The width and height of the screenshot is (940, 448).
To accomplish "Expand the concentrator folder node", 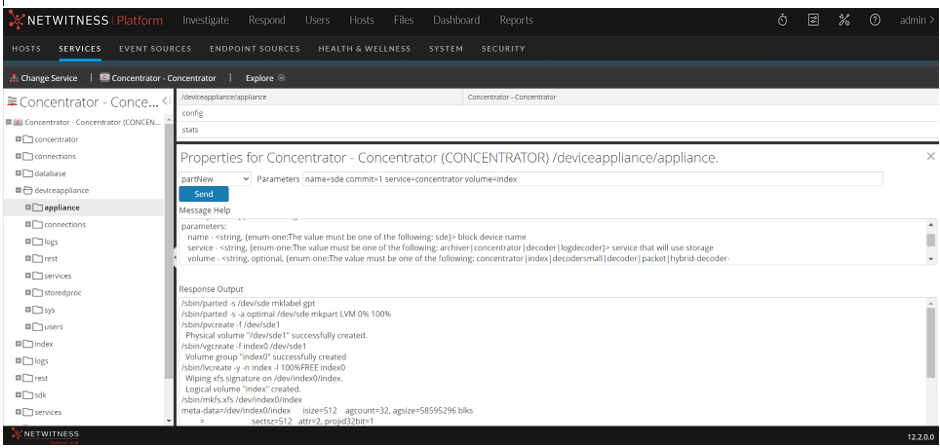I will 19,139.
